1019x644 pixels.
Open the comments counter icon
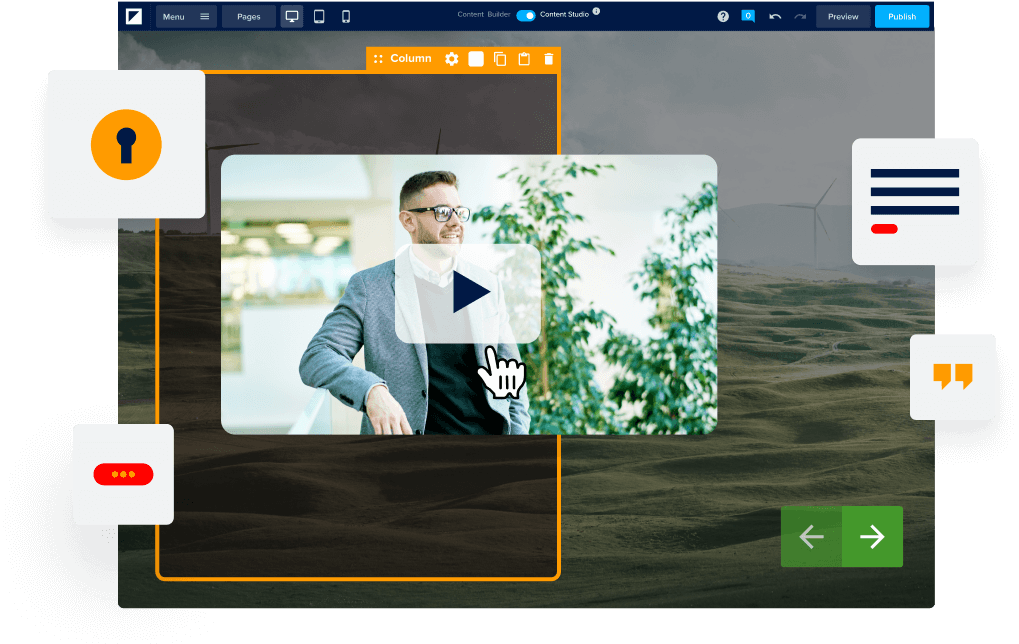pyautogui.click(x=748, y=16)
